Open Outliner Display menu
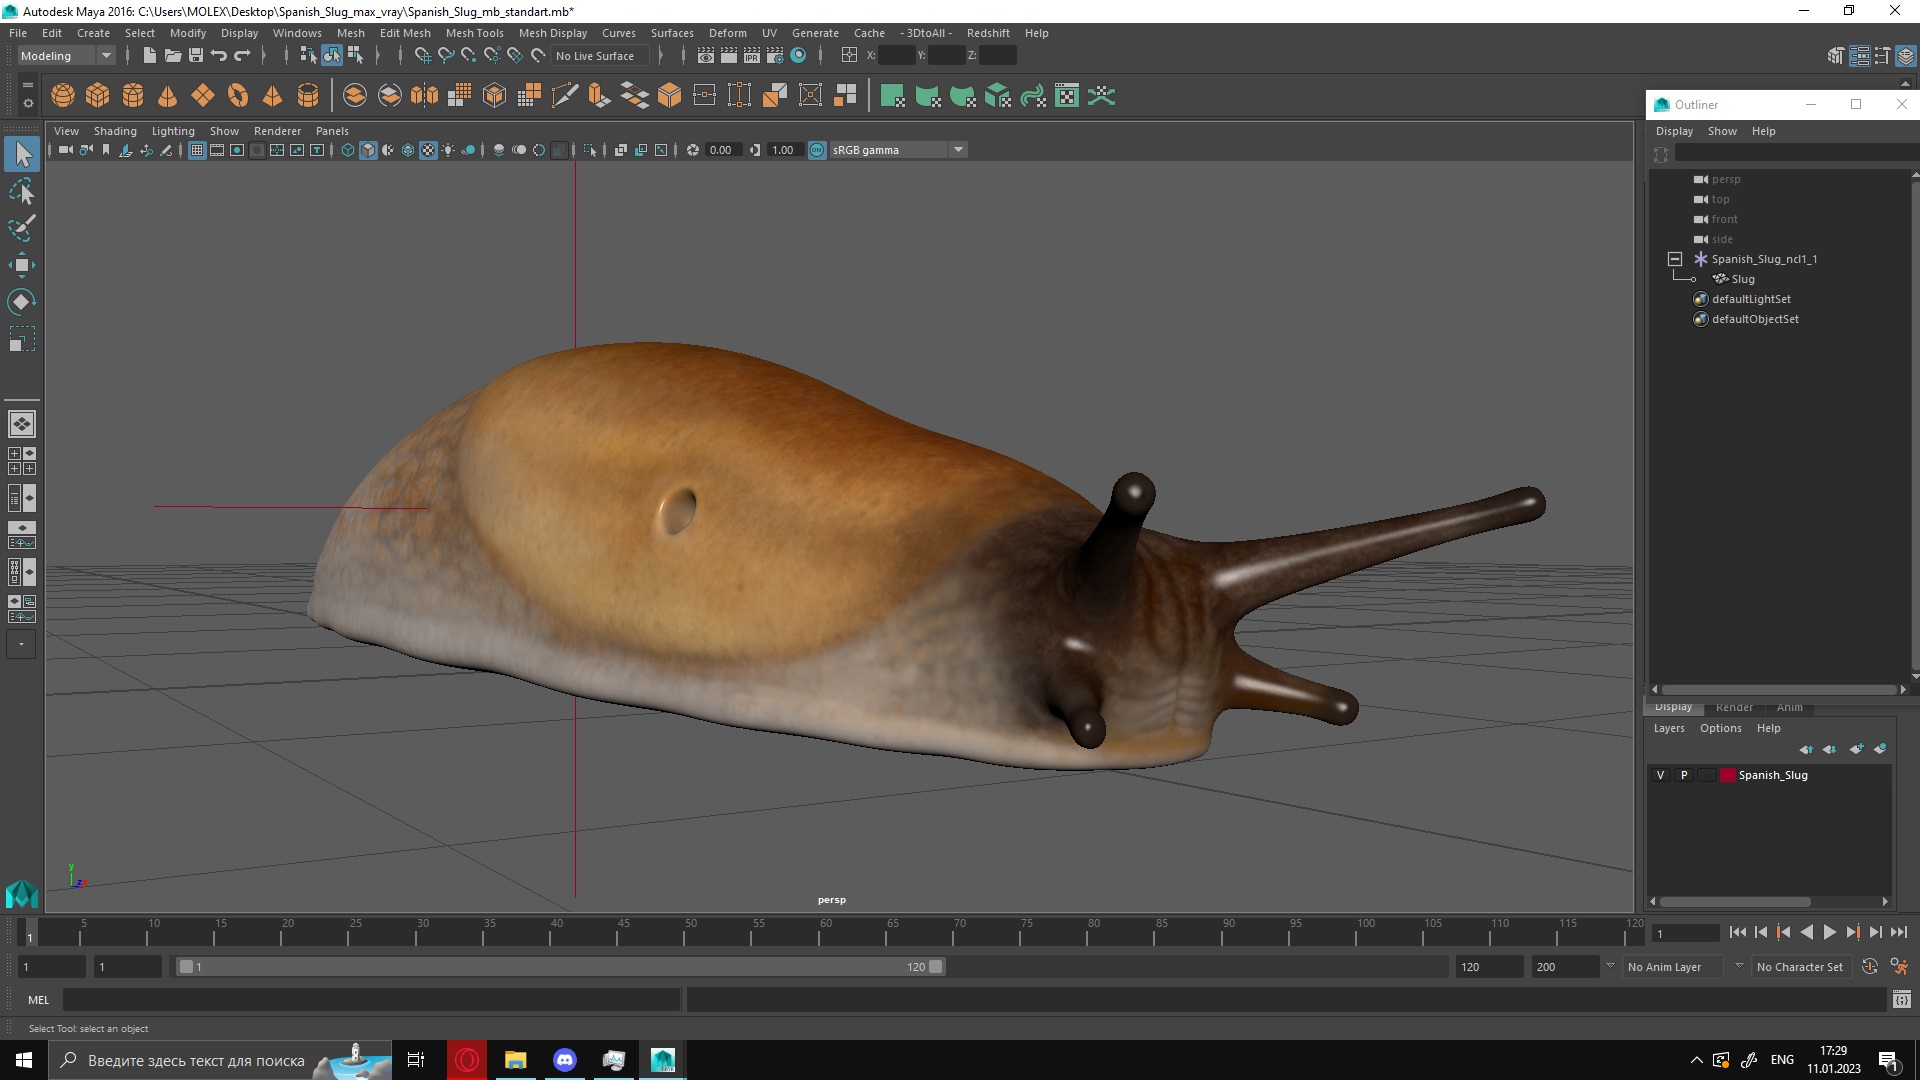Image resolution: width=1920 pixels, height=1080 pixels. (x=1674, y=131)
